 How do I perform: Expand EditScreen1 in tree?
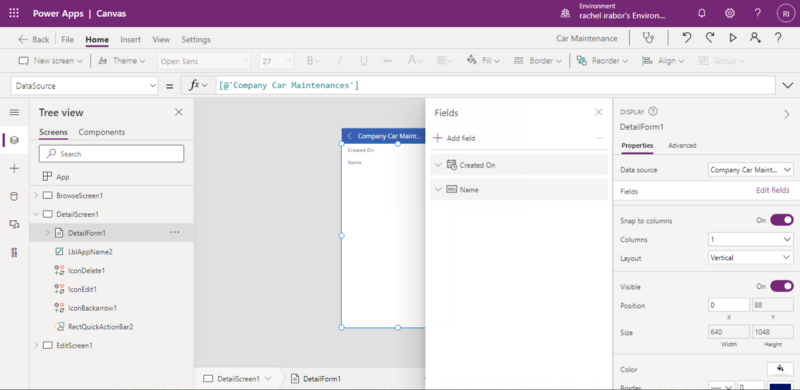pyautogui.click(x=36, y=345)
